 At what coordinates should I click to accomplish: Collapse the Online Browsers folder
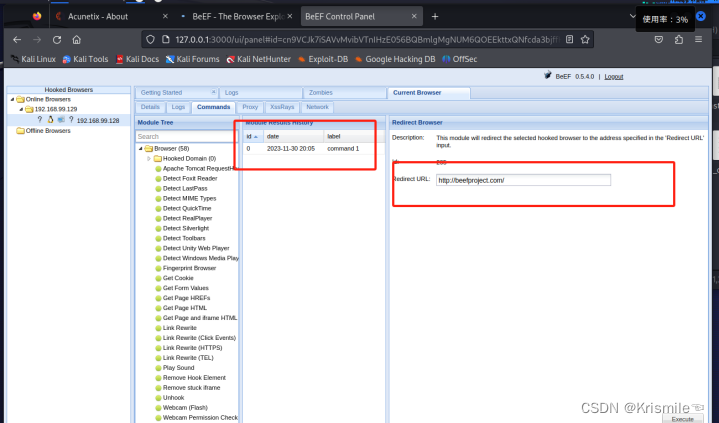[12, 99]
